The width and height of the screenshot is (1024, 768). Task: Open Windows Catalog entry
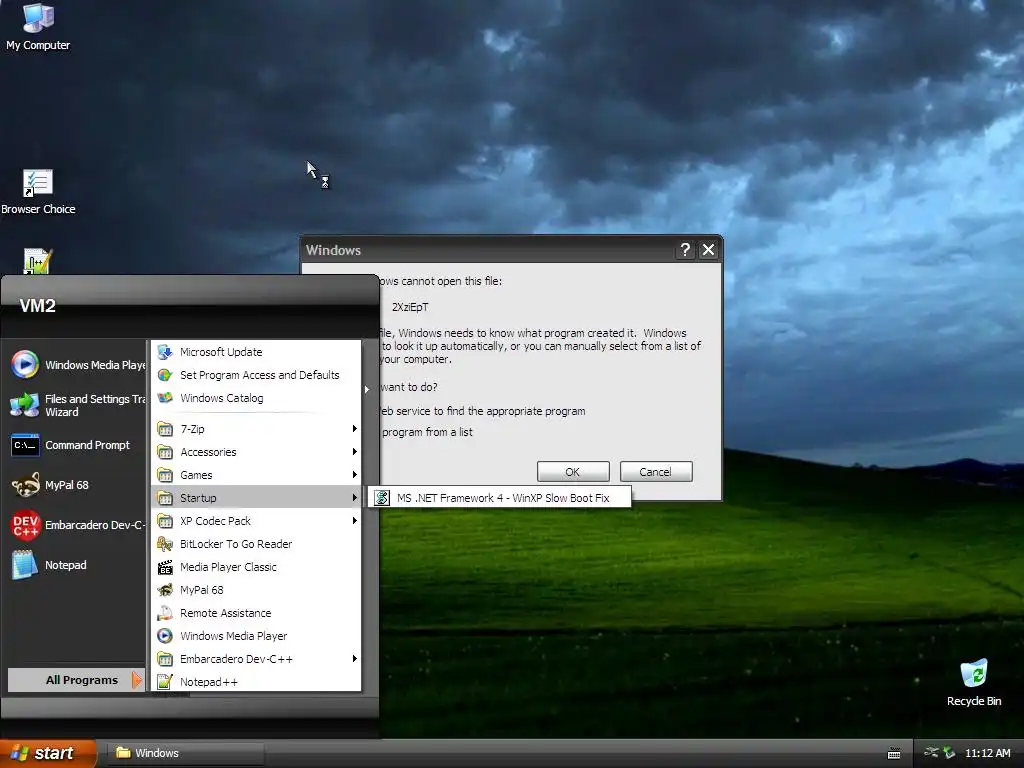[256, 398]
